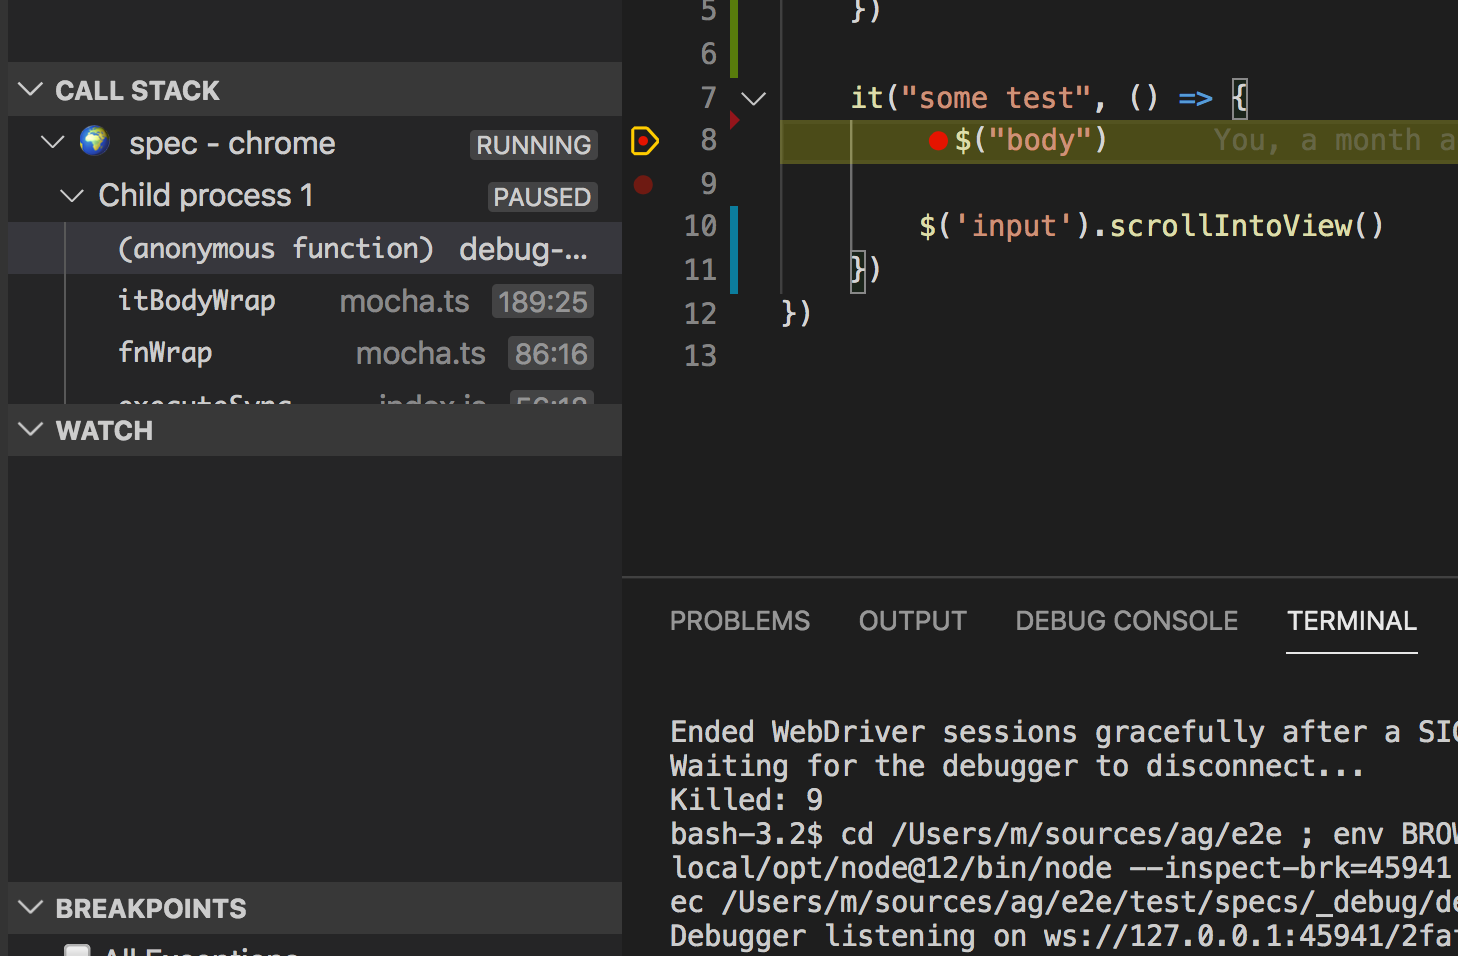The image size is (1458, 956).
Task: Click the 'Killed: 9' terminal line
Action: point(746,800)
